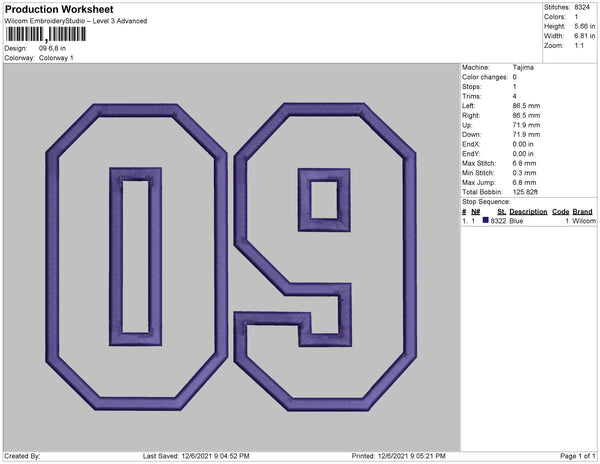Click the St. column header
This screenshot has width=600, height=464.
(x=501, y=212)
